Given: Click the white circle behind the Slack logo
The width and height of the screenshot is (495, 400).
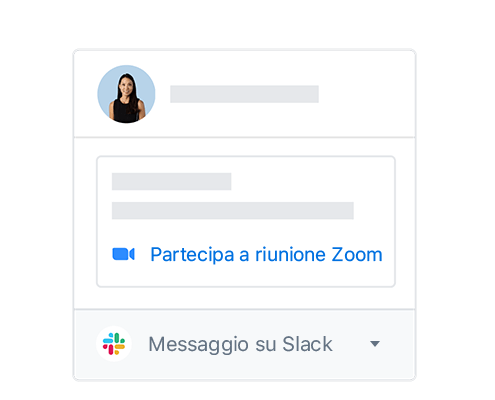Looking at the screenshot, I should (114, 344).
